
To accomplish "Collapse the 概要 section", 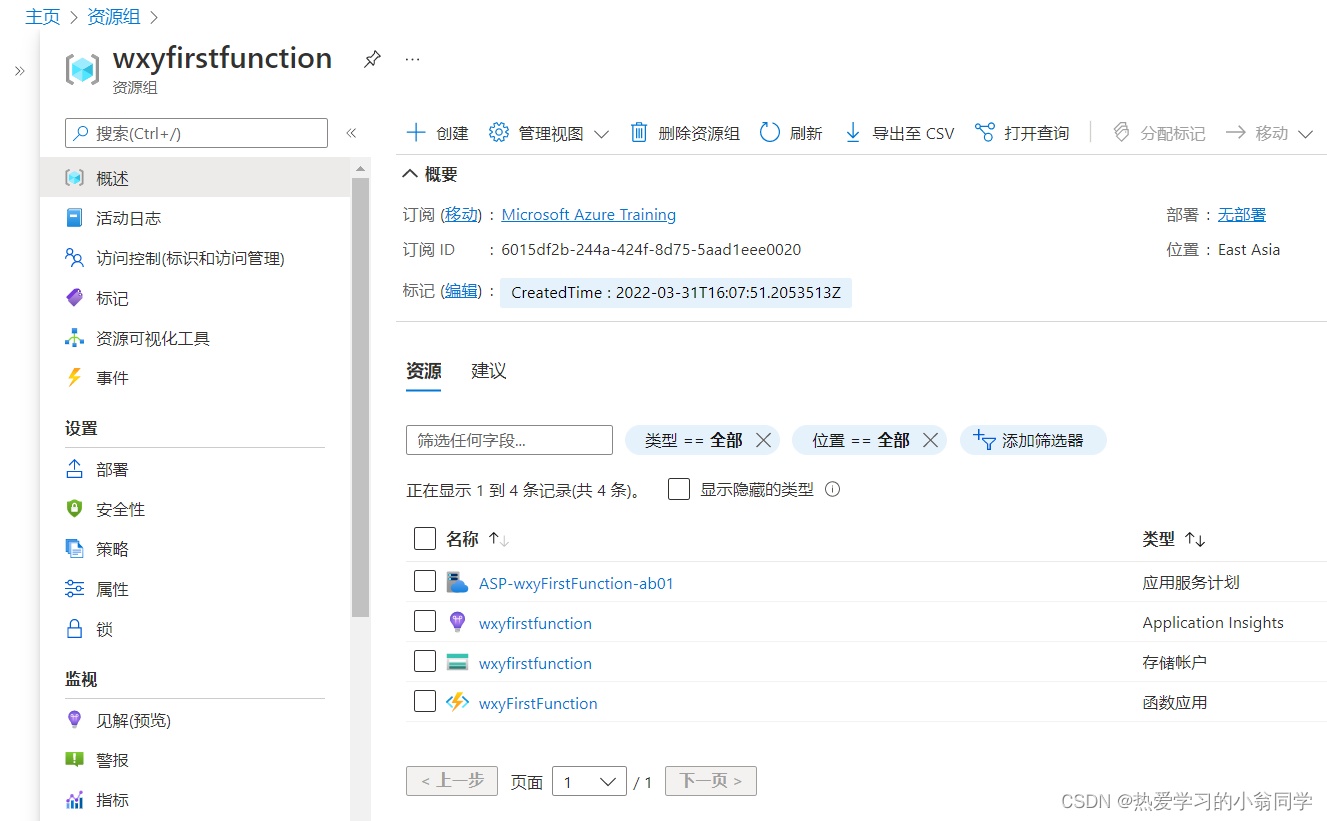I will tap(410, 174).
